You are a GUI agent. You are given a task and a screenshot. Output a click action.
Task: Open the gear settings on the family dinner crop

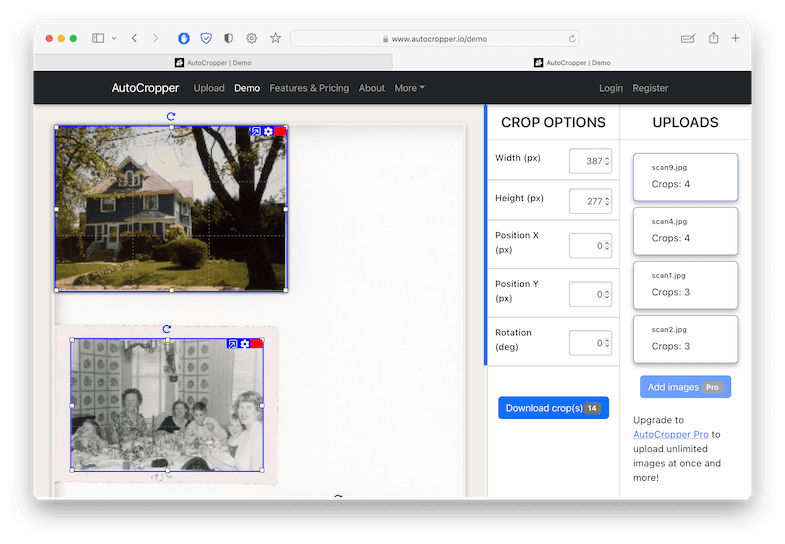tap(244, 344)
